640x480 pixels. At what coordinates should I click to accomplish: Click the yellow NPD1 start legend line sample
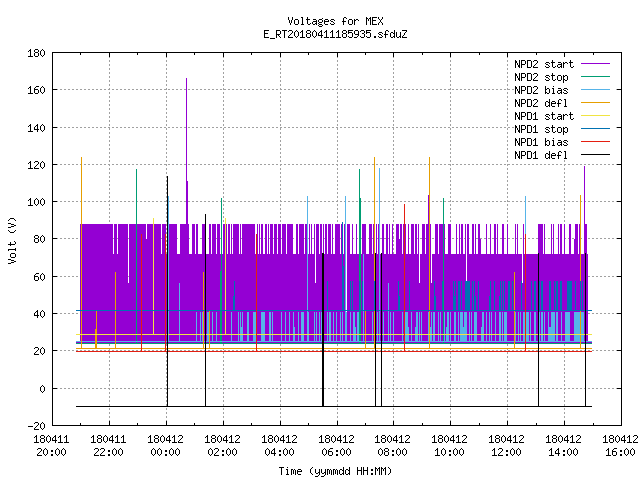click(595, 116)
